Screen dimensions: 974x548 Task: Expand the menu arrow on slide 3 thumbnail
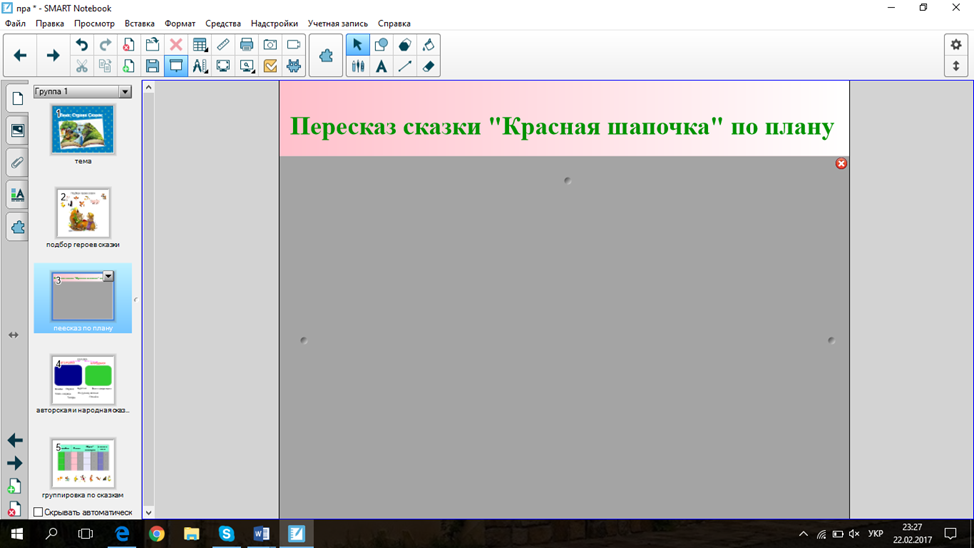tap(108, 276)
